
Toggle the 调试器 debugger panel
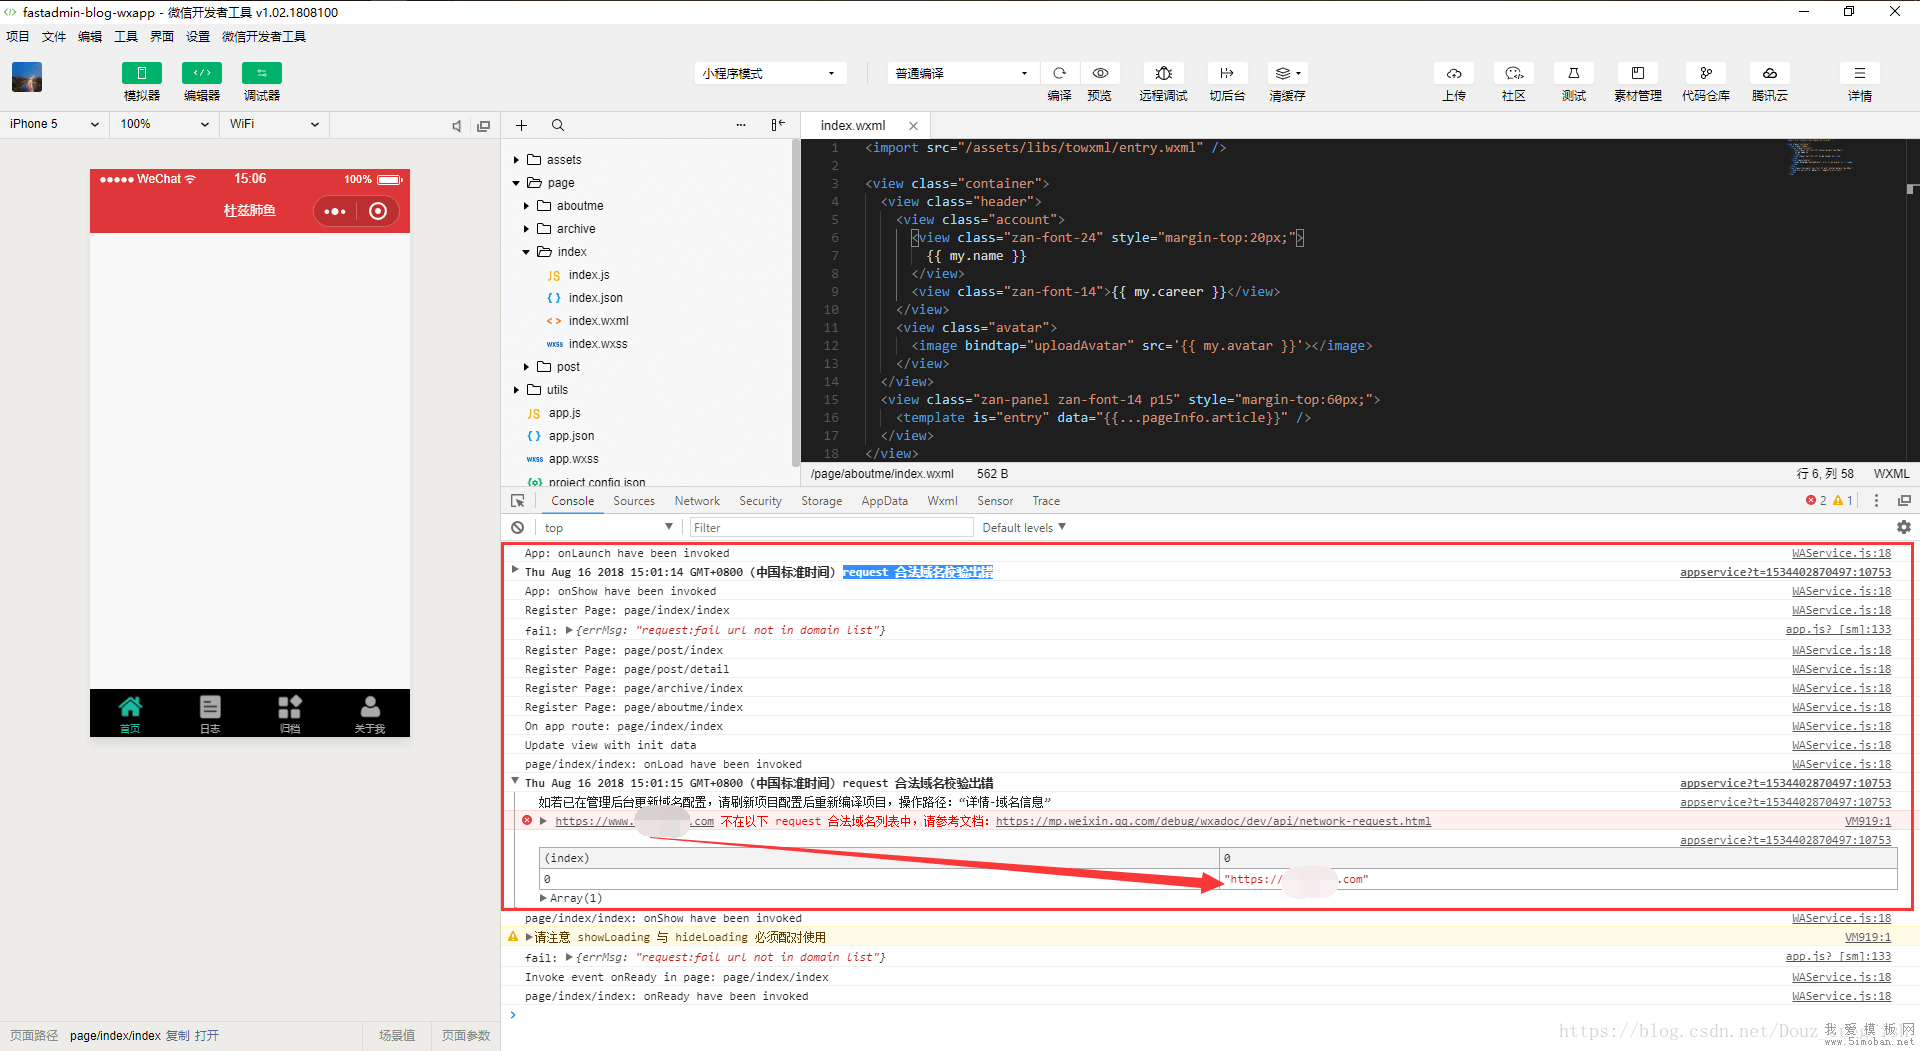[x=261, y=74]
